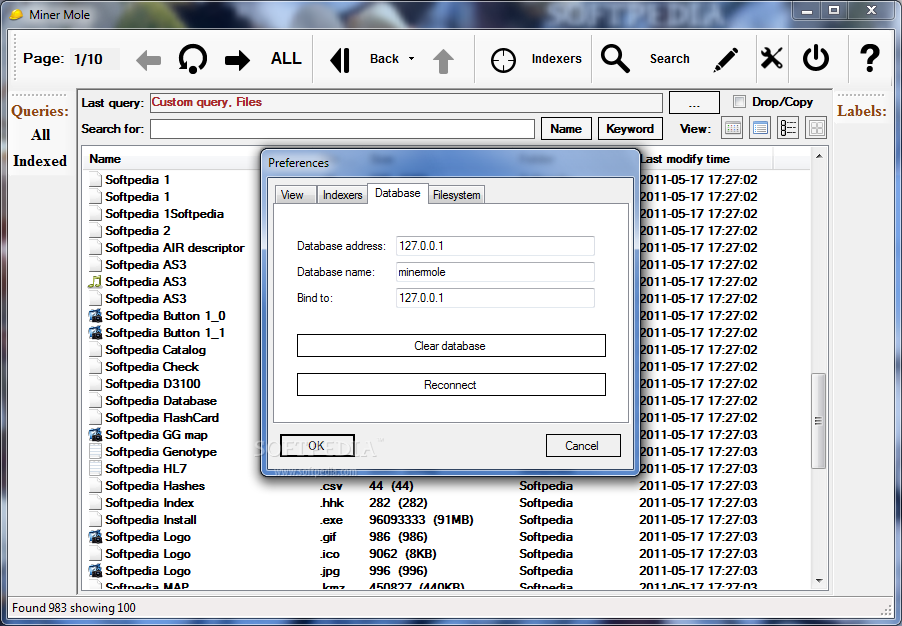Switch to first grid view icon

732,128
